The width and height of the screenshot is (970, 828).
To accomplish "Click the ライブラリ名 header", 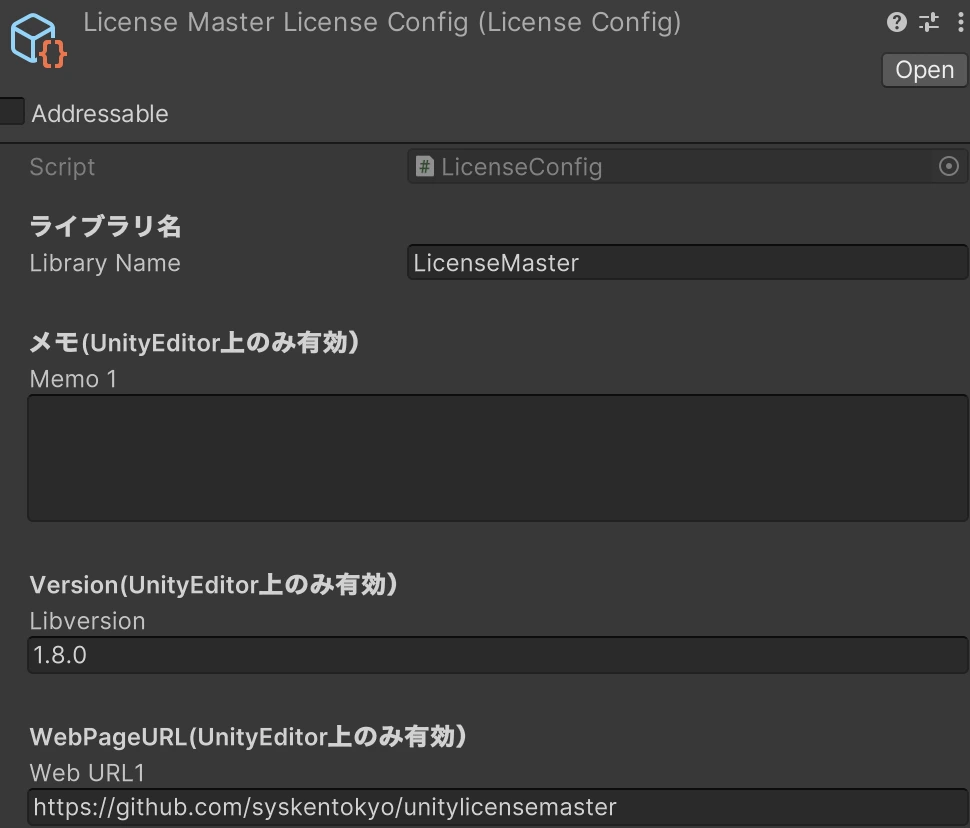I will click(105, 226).
